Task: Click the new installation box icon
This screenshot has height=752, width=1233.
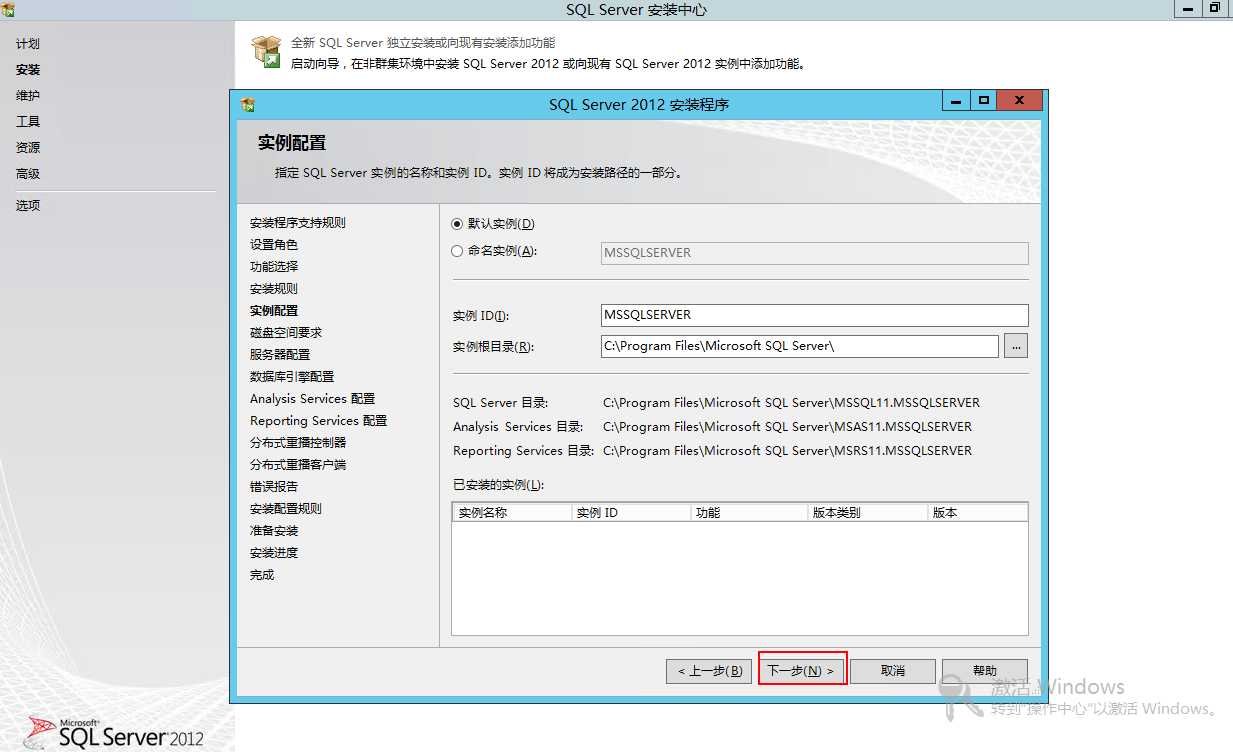Action: click(x=266, y=52)
